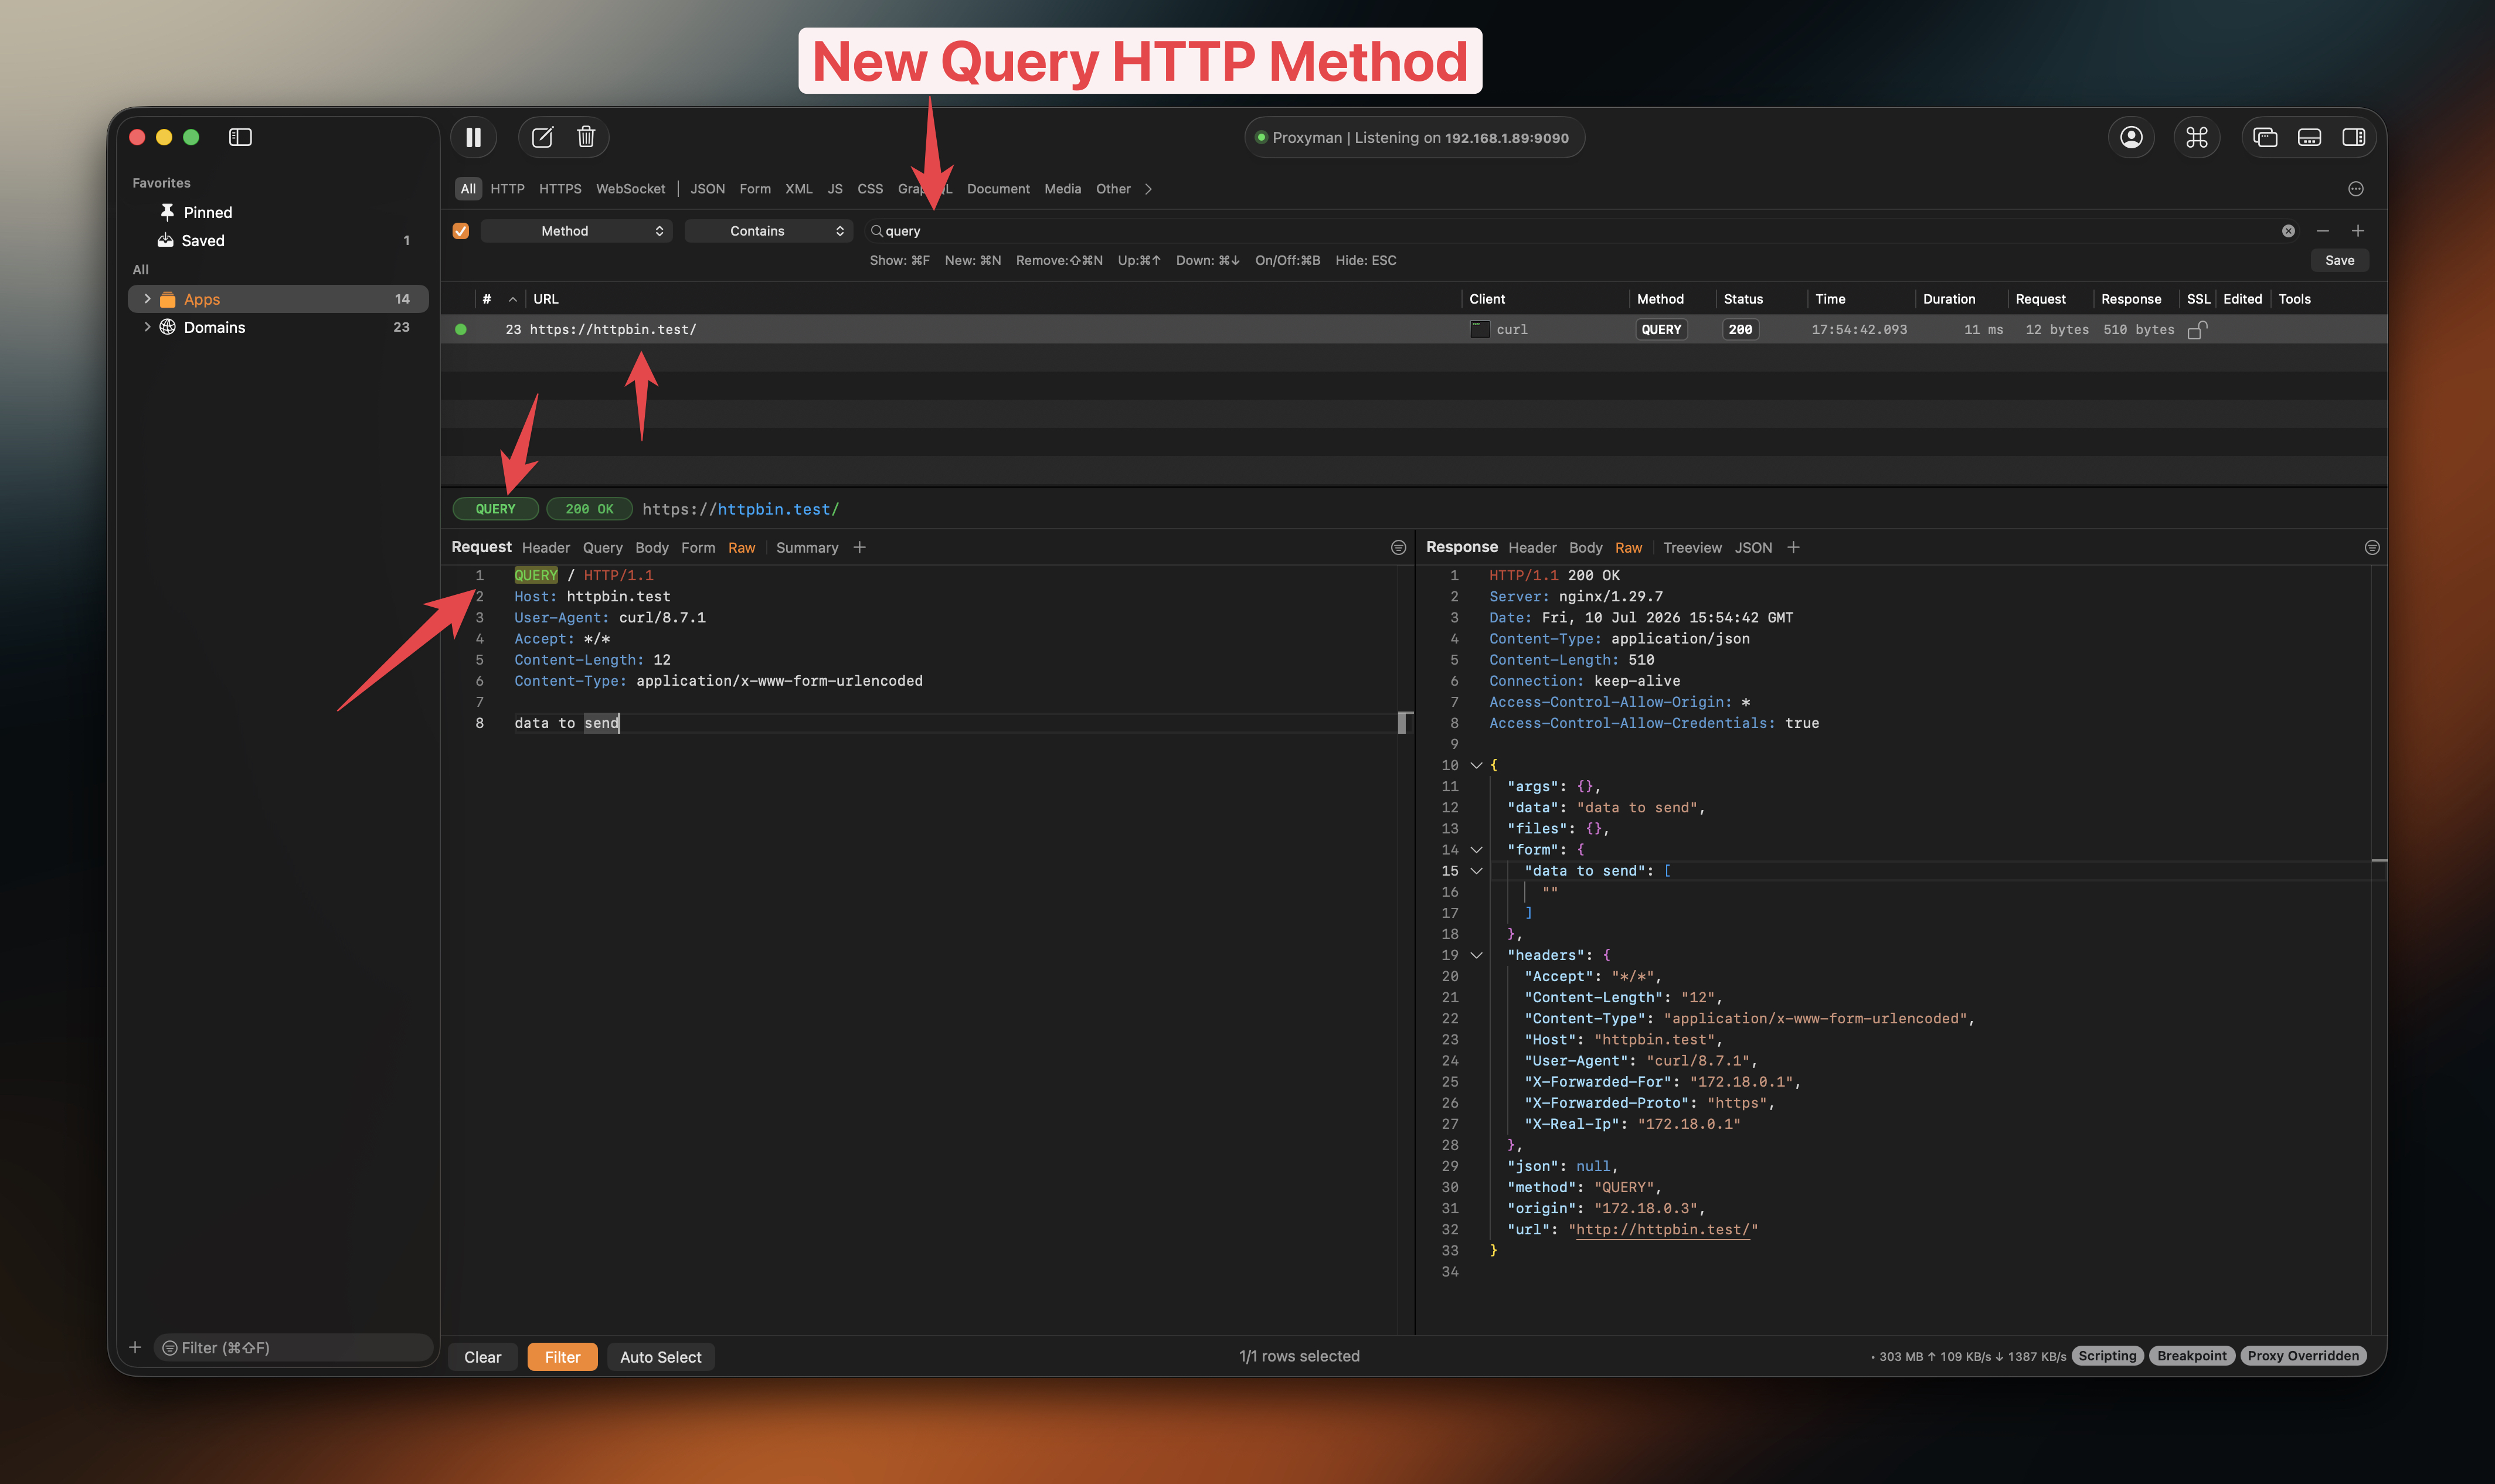Toggle Auto Select option
Viewport: 2495px width, 1484px height.
coord(660,1357)
